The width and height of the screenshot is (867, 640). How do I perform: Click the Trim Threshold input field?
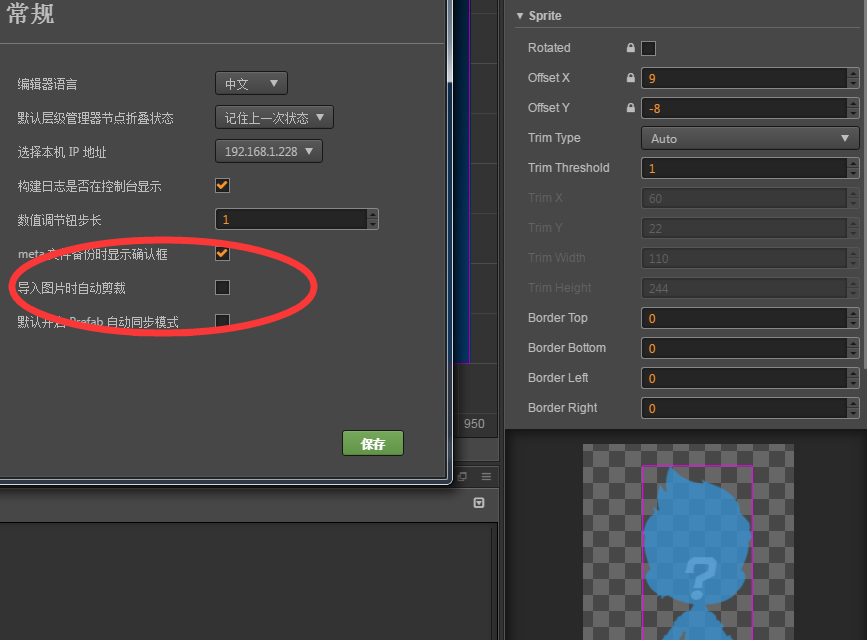tap(744, 168)
